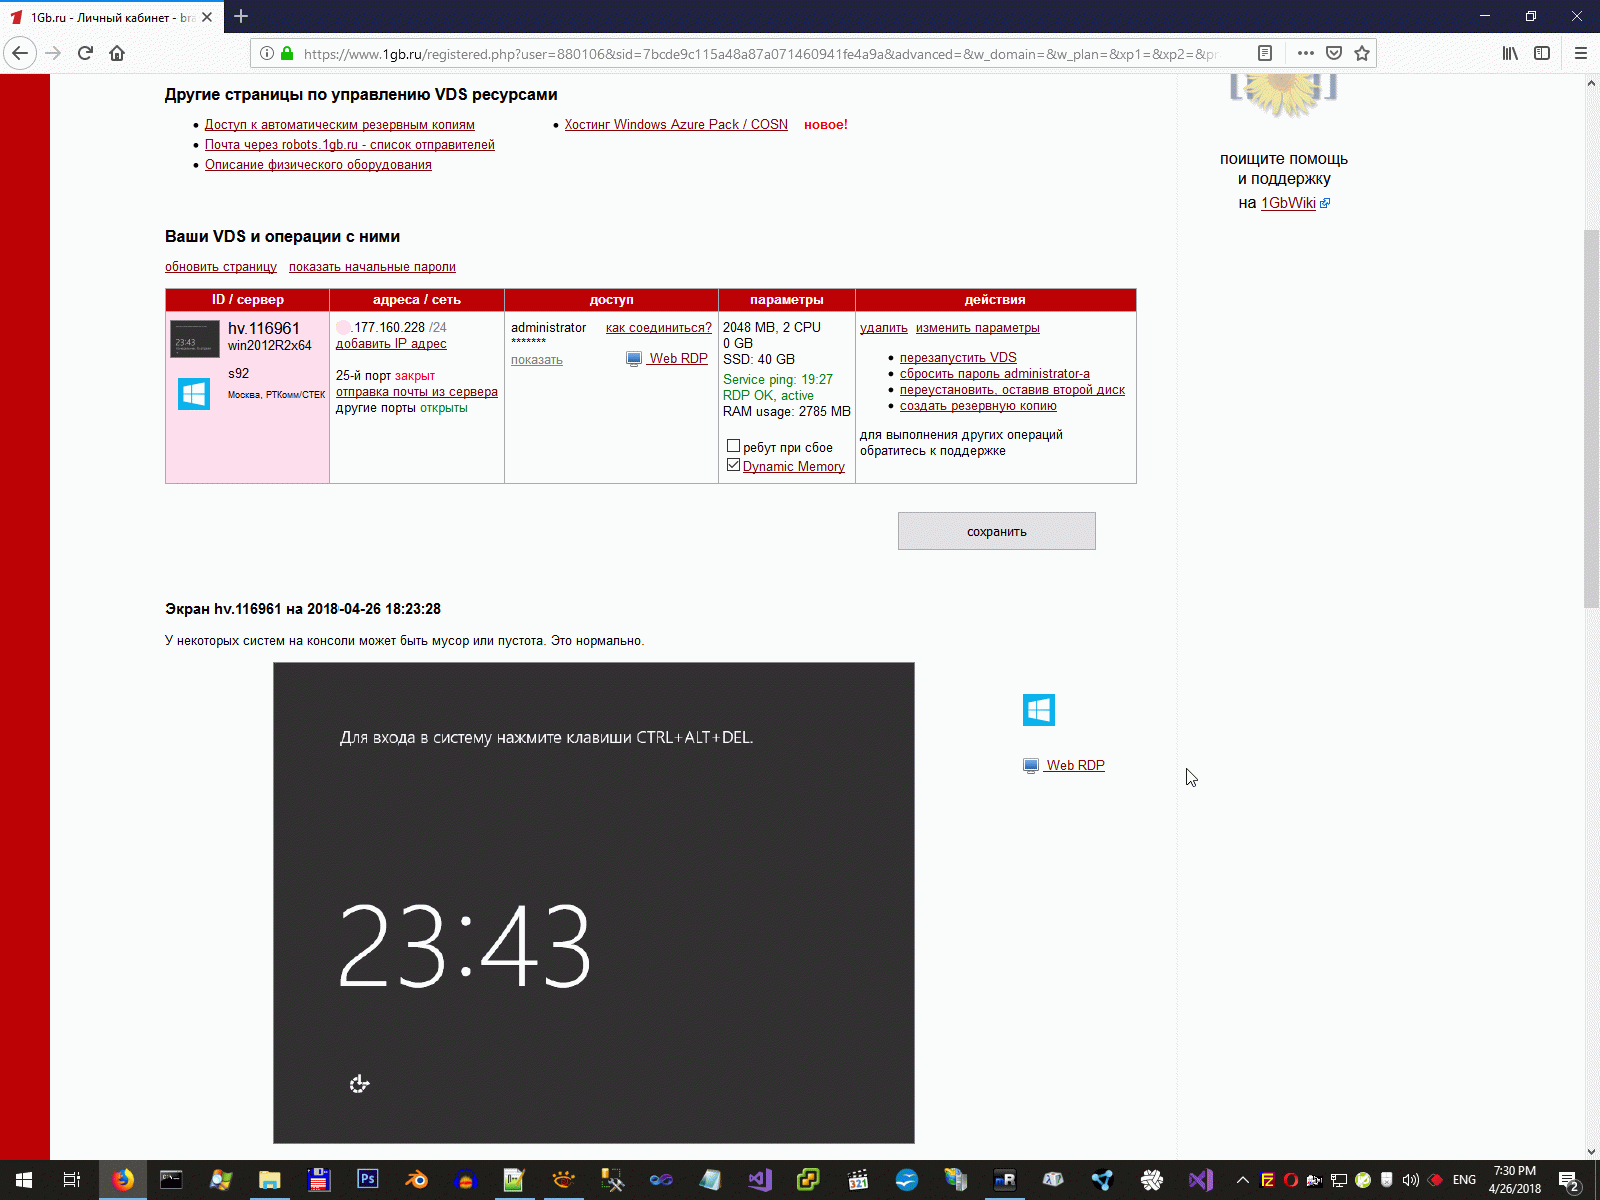The width and height of the screenshot is (1600, 1200).
Task: Open 'отправка почты из сервера' link
Action: coord(417,392)
